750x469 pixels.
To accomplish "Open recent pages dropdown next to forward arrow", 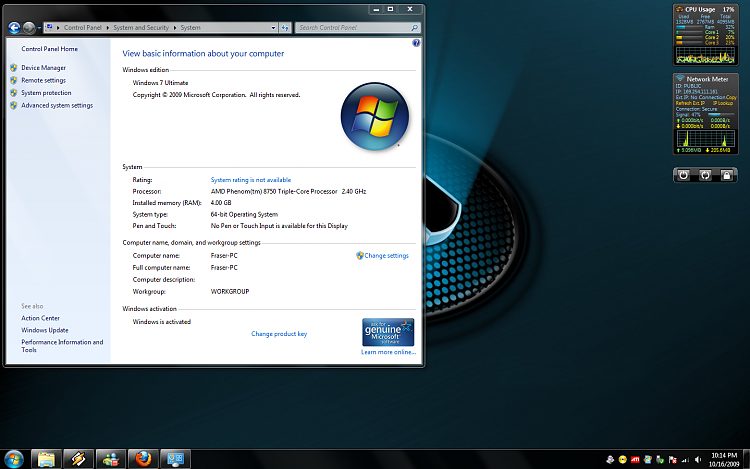I will (x=39, y=28).
